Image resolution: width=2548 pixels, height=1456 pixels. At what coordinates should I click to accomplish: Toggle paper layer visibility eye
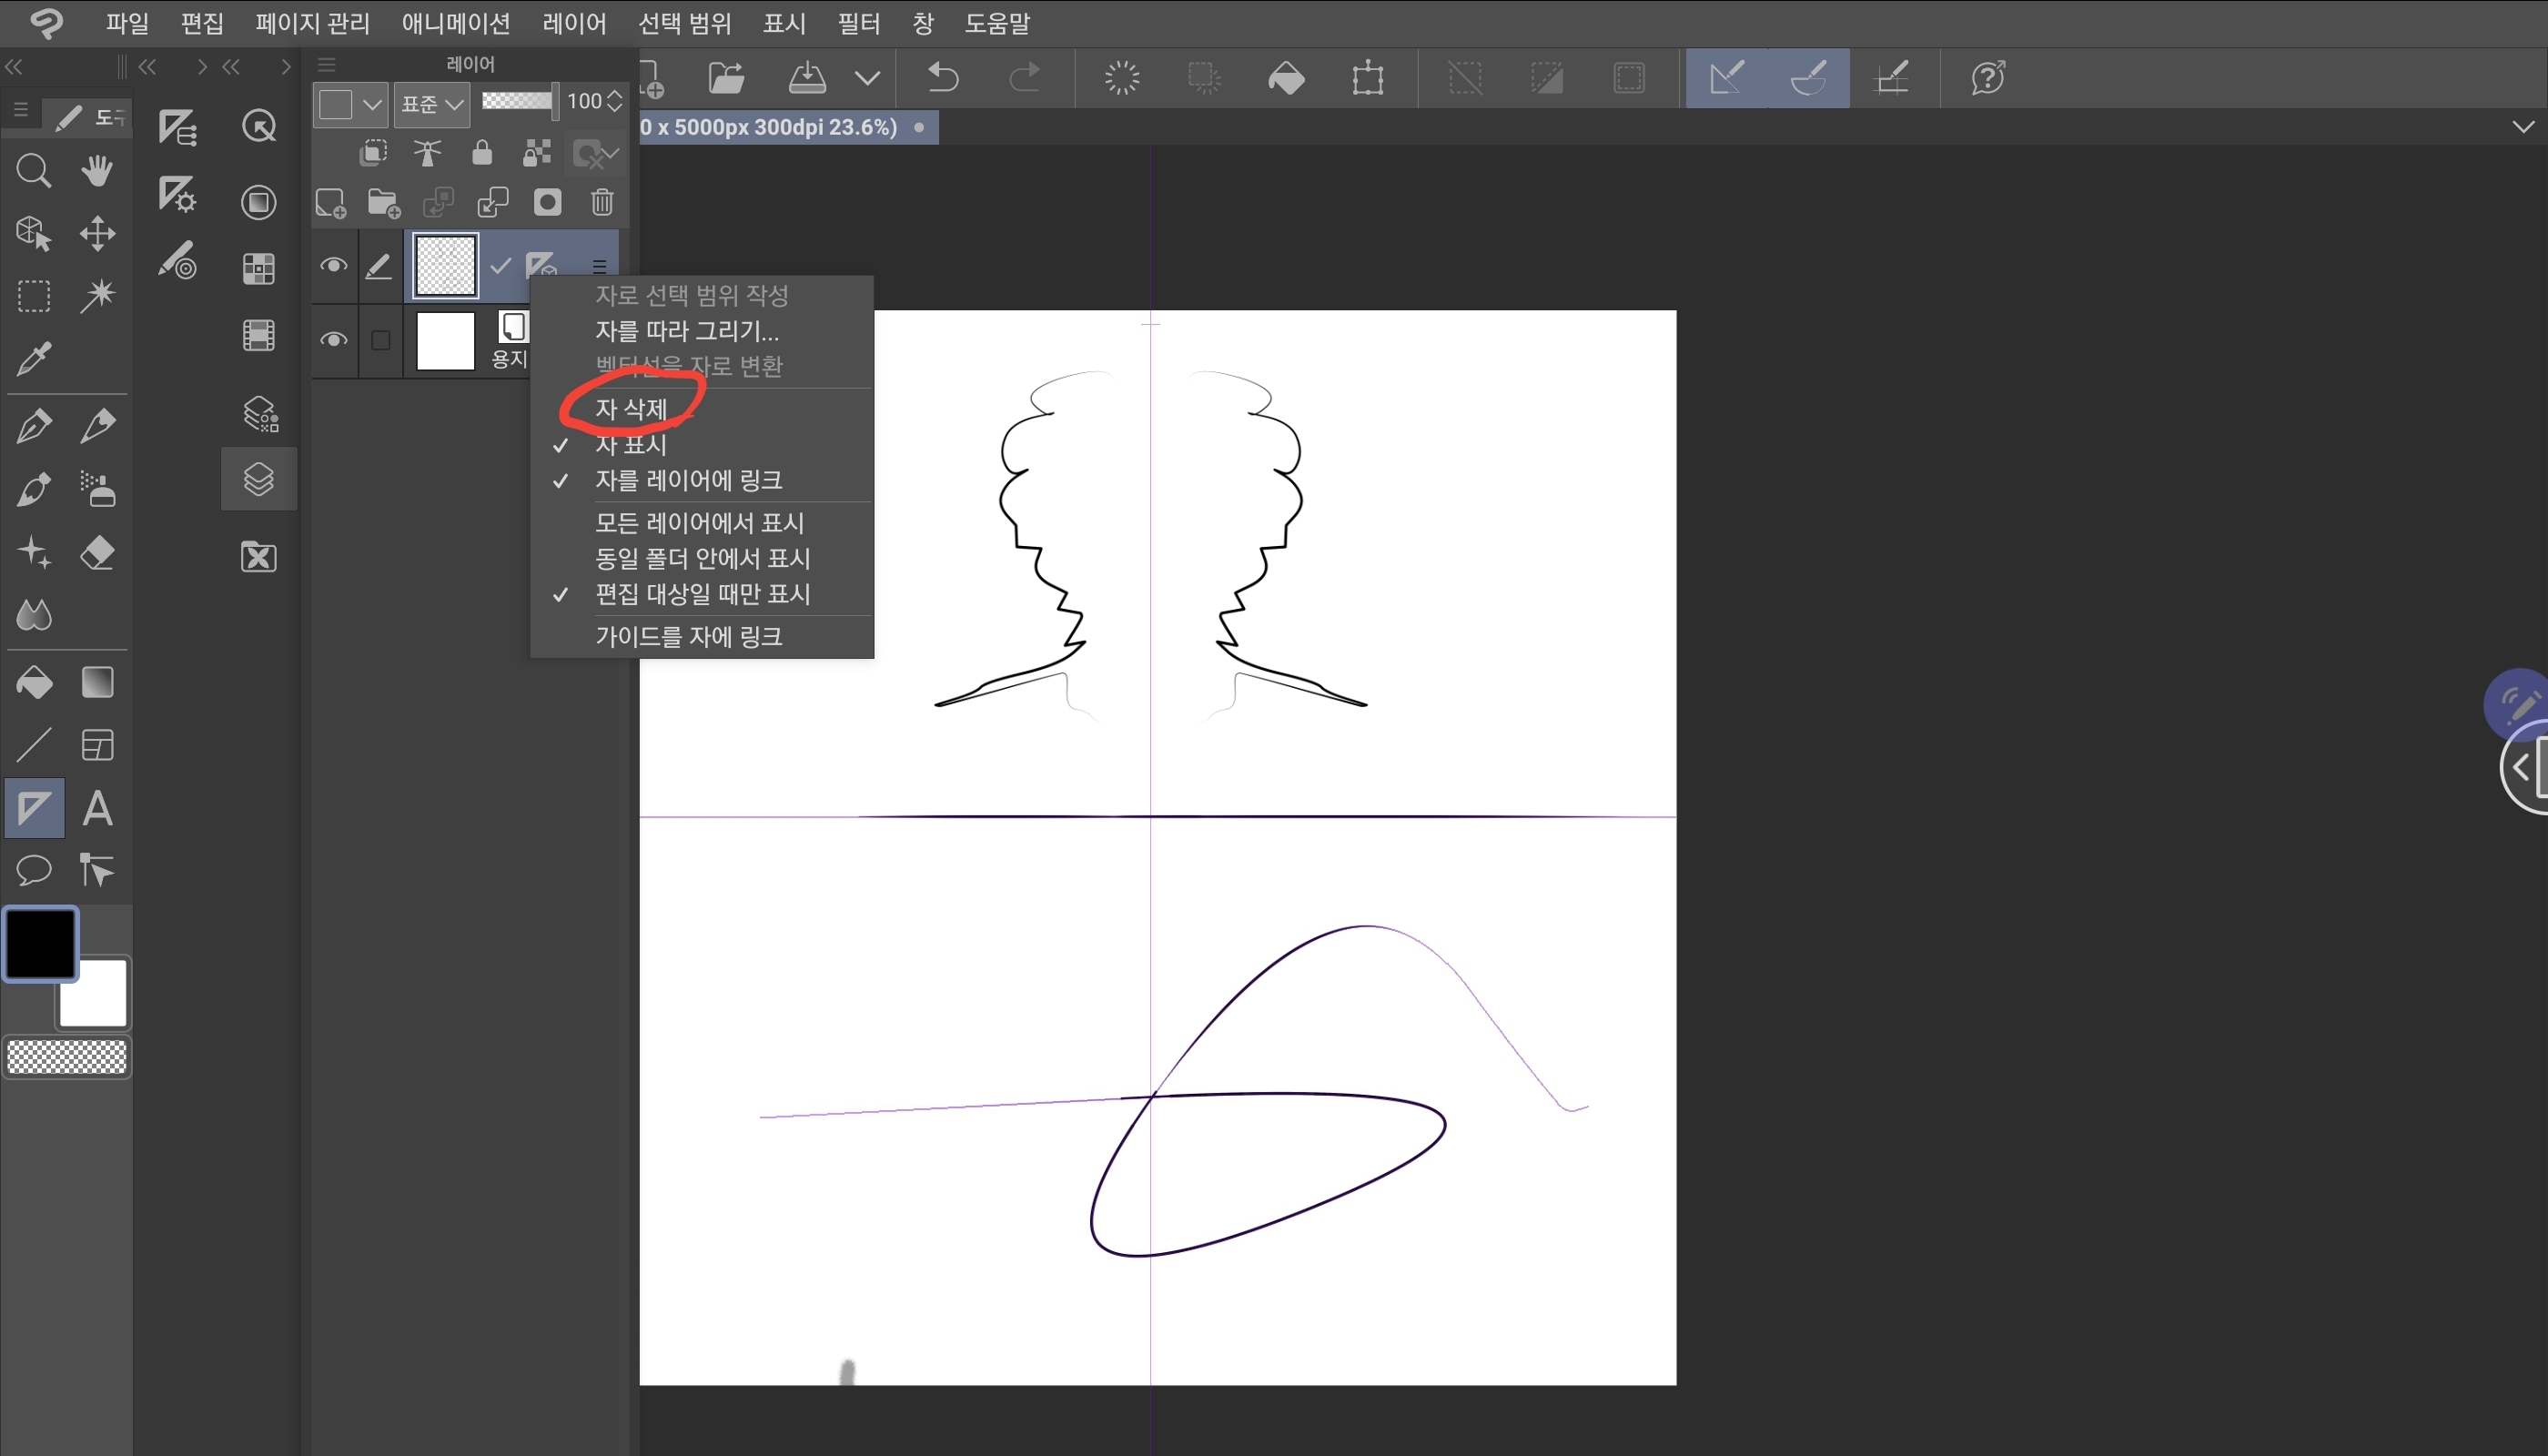[x=333, y=340]
